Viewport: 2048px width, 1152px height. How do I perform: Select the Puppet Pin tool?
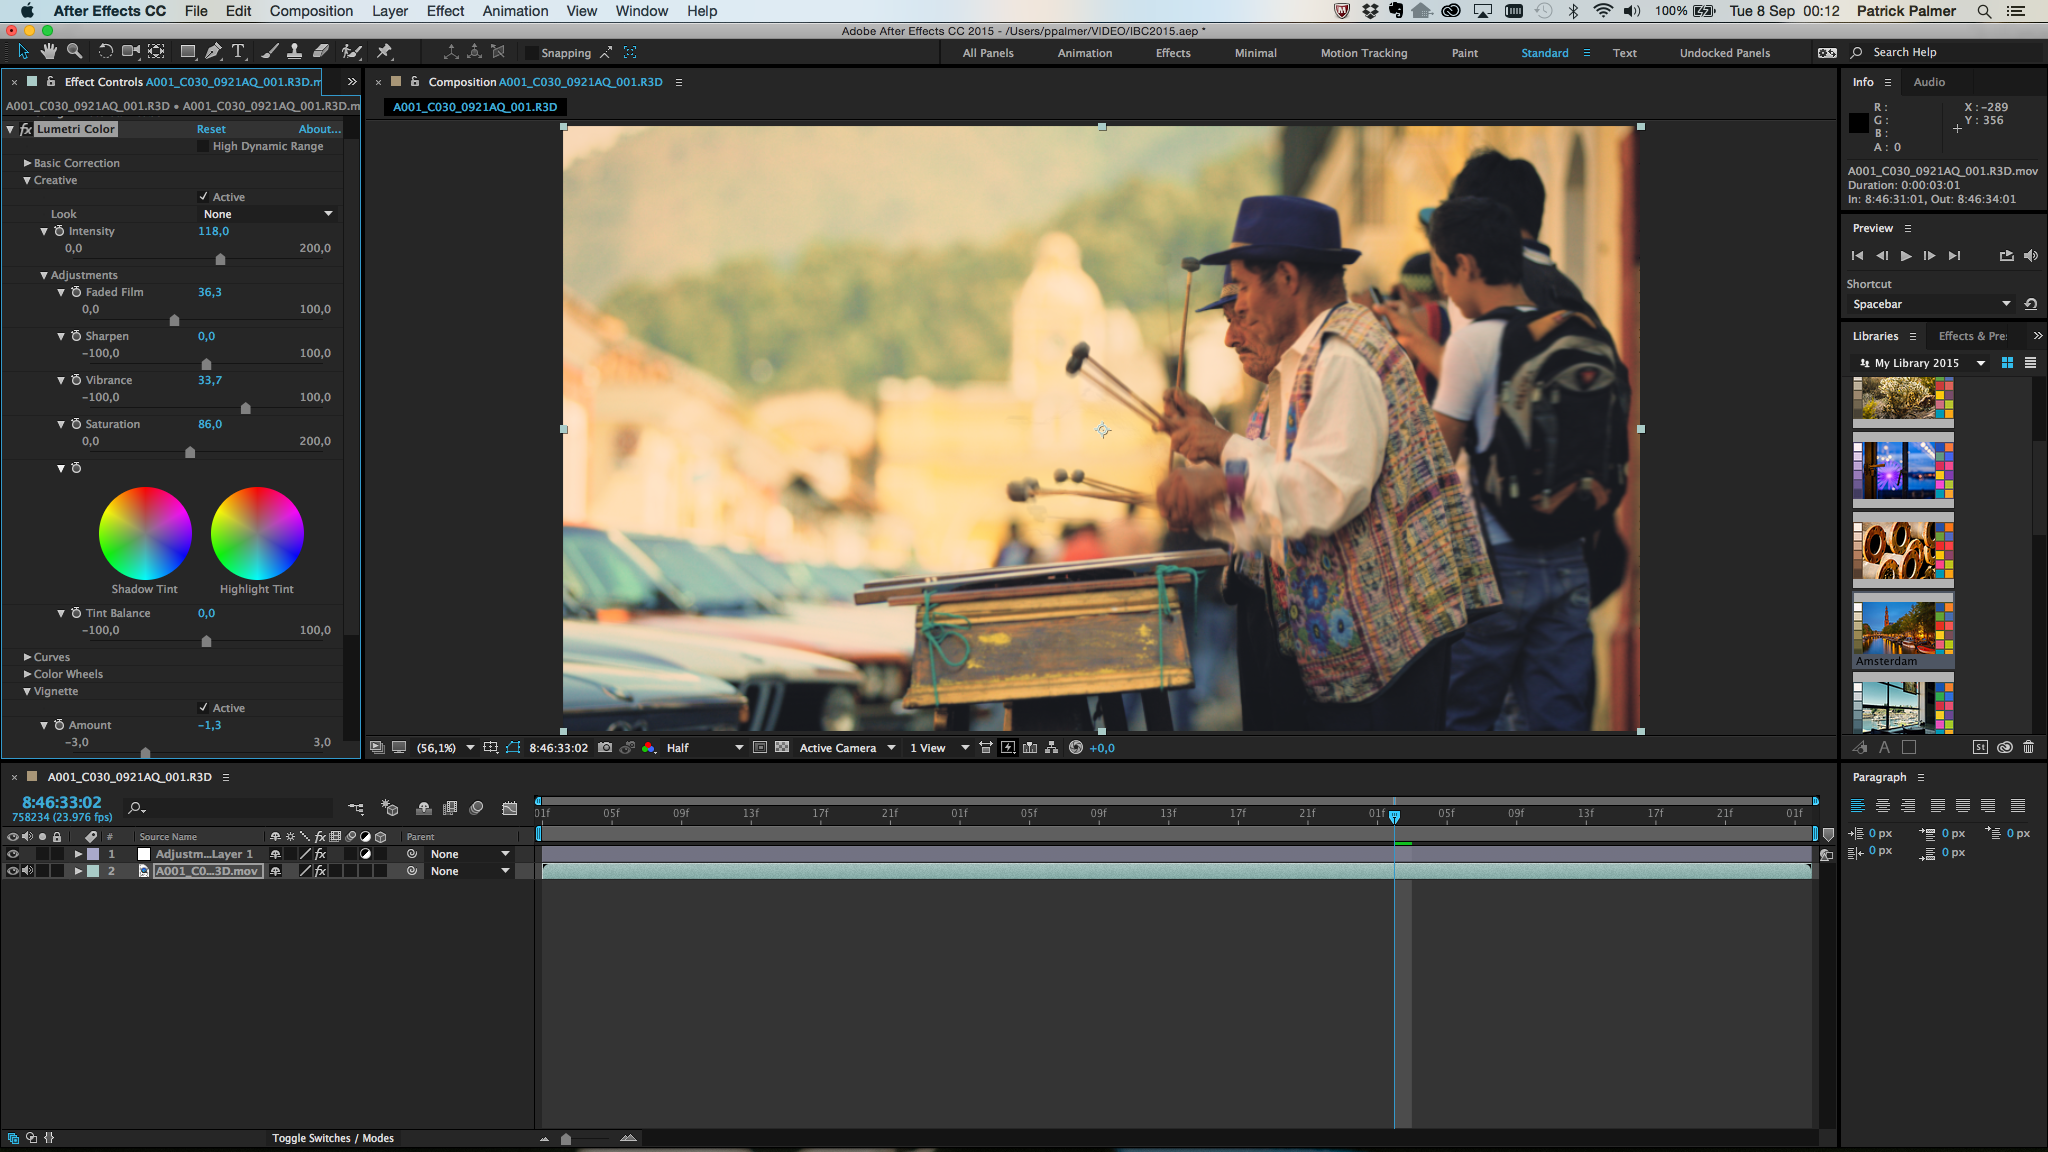pyautogui.click(x=384, y=51)
